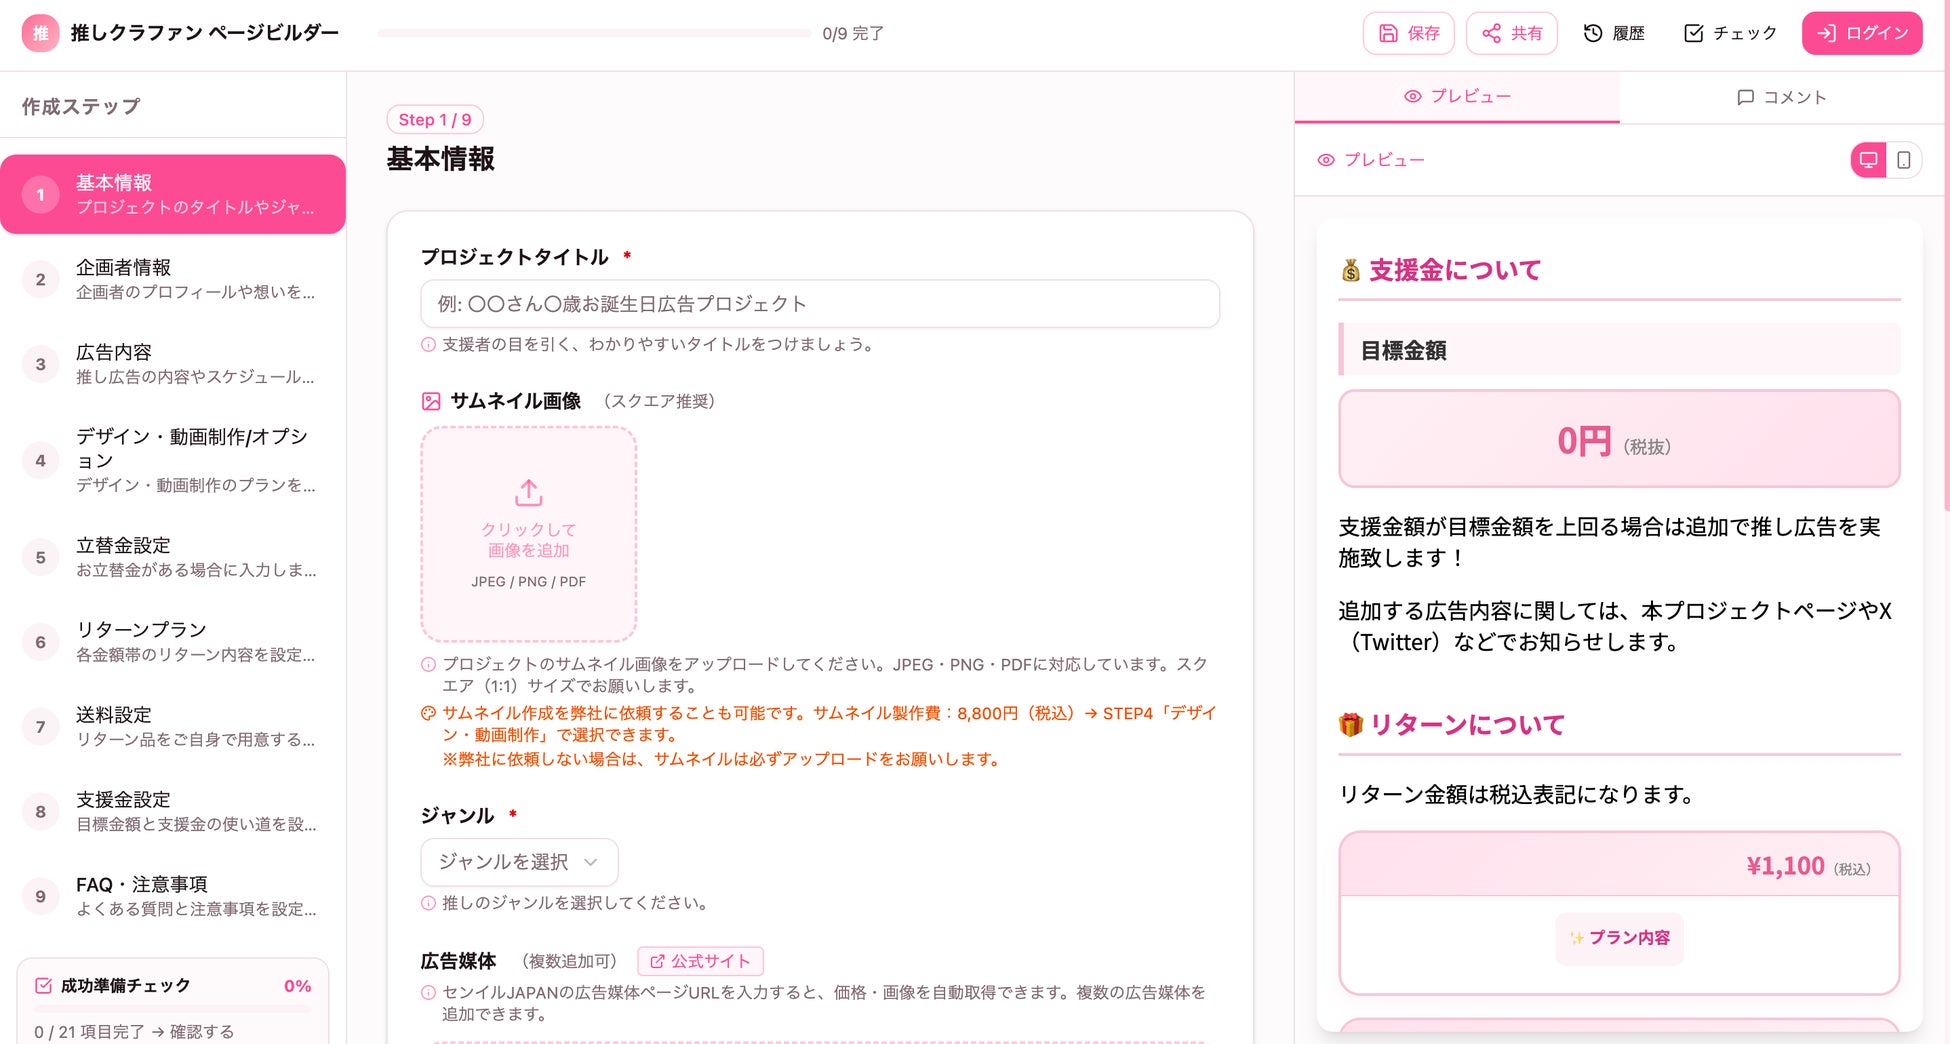The image size is (1950, 1044).
Task: Open 履歴 history
Action: [x=1614, y=33]
